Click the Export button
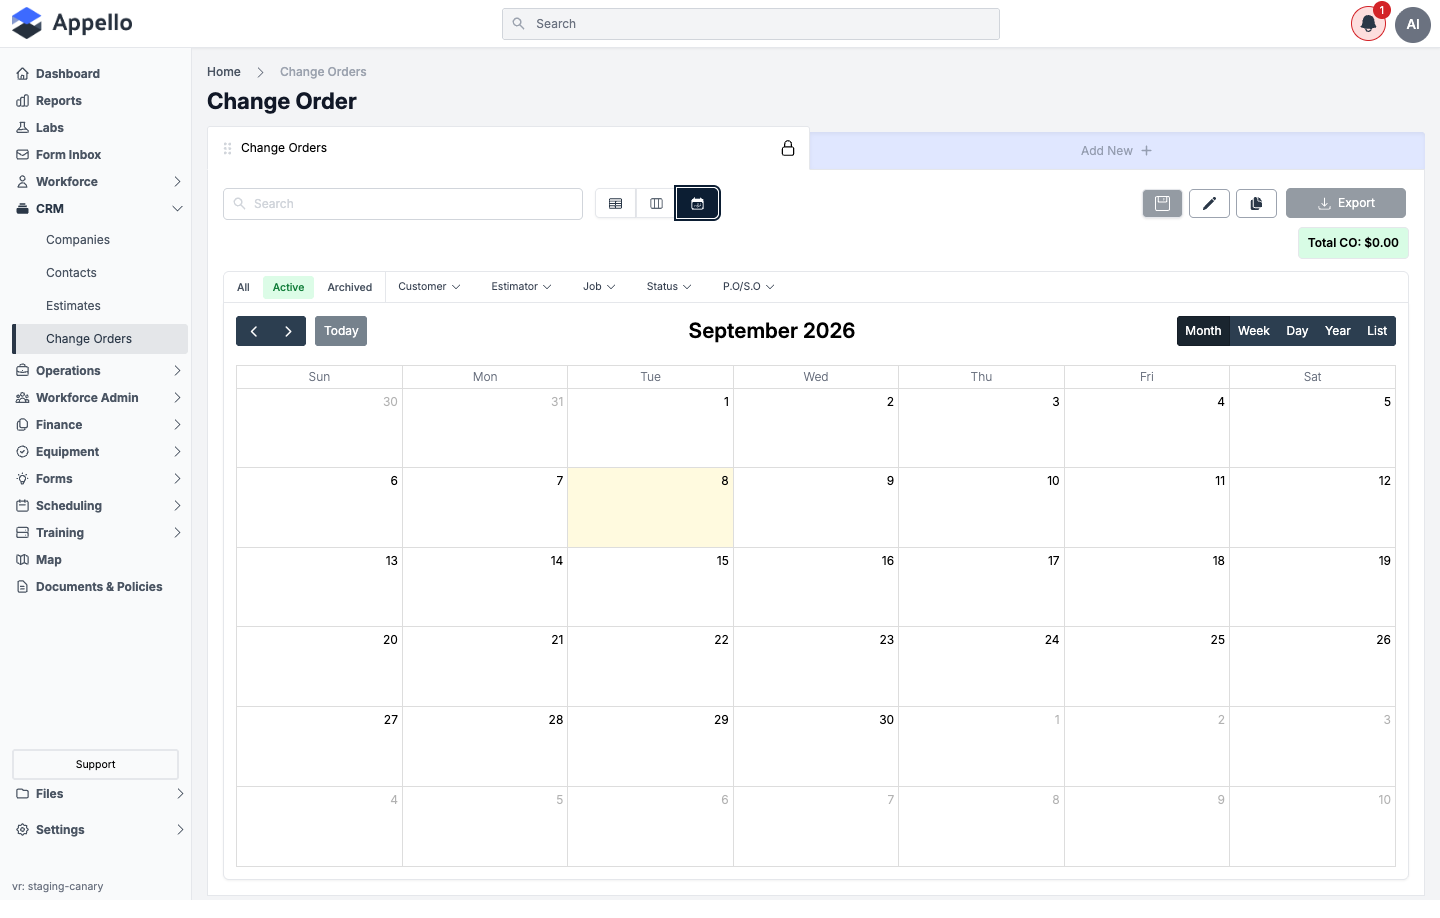This screenshot has width=1440, height=918. point(1346,203)
